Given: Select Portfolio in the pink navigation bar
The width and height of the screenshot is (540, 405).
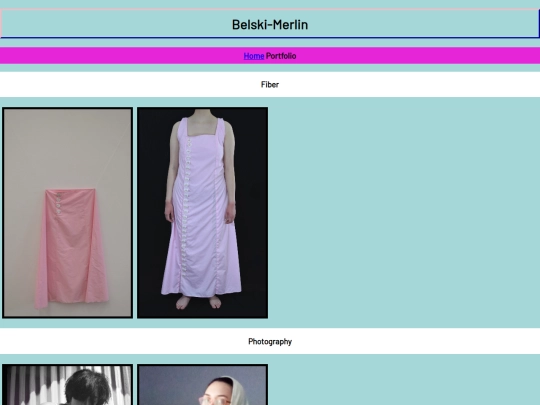Looking at the screenshot, I should 281,56.
